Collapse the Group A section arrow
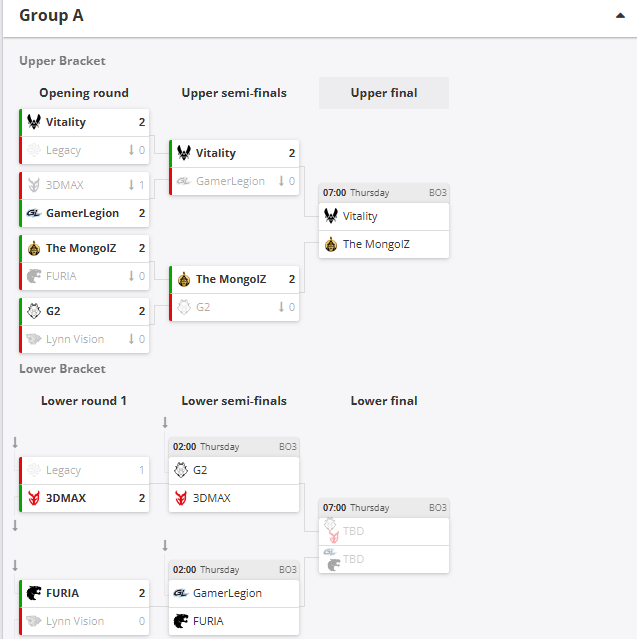The height and width of the screenshot is (639, 637). pyautogui.click(x=619, y=16)
